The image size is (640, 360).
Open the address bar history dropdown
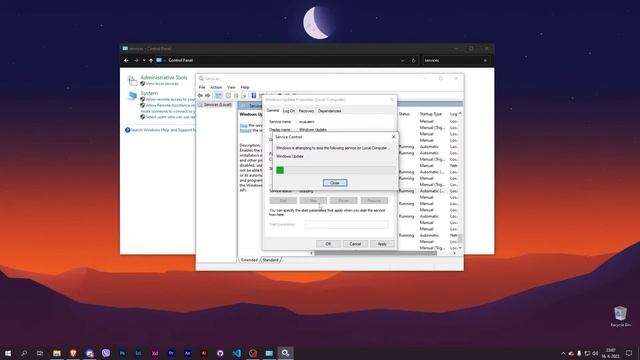[402, 60]
